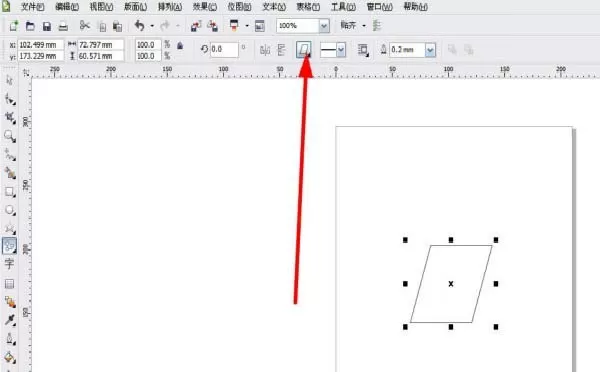Click the Paste clipboard icon

click(117, 26)
